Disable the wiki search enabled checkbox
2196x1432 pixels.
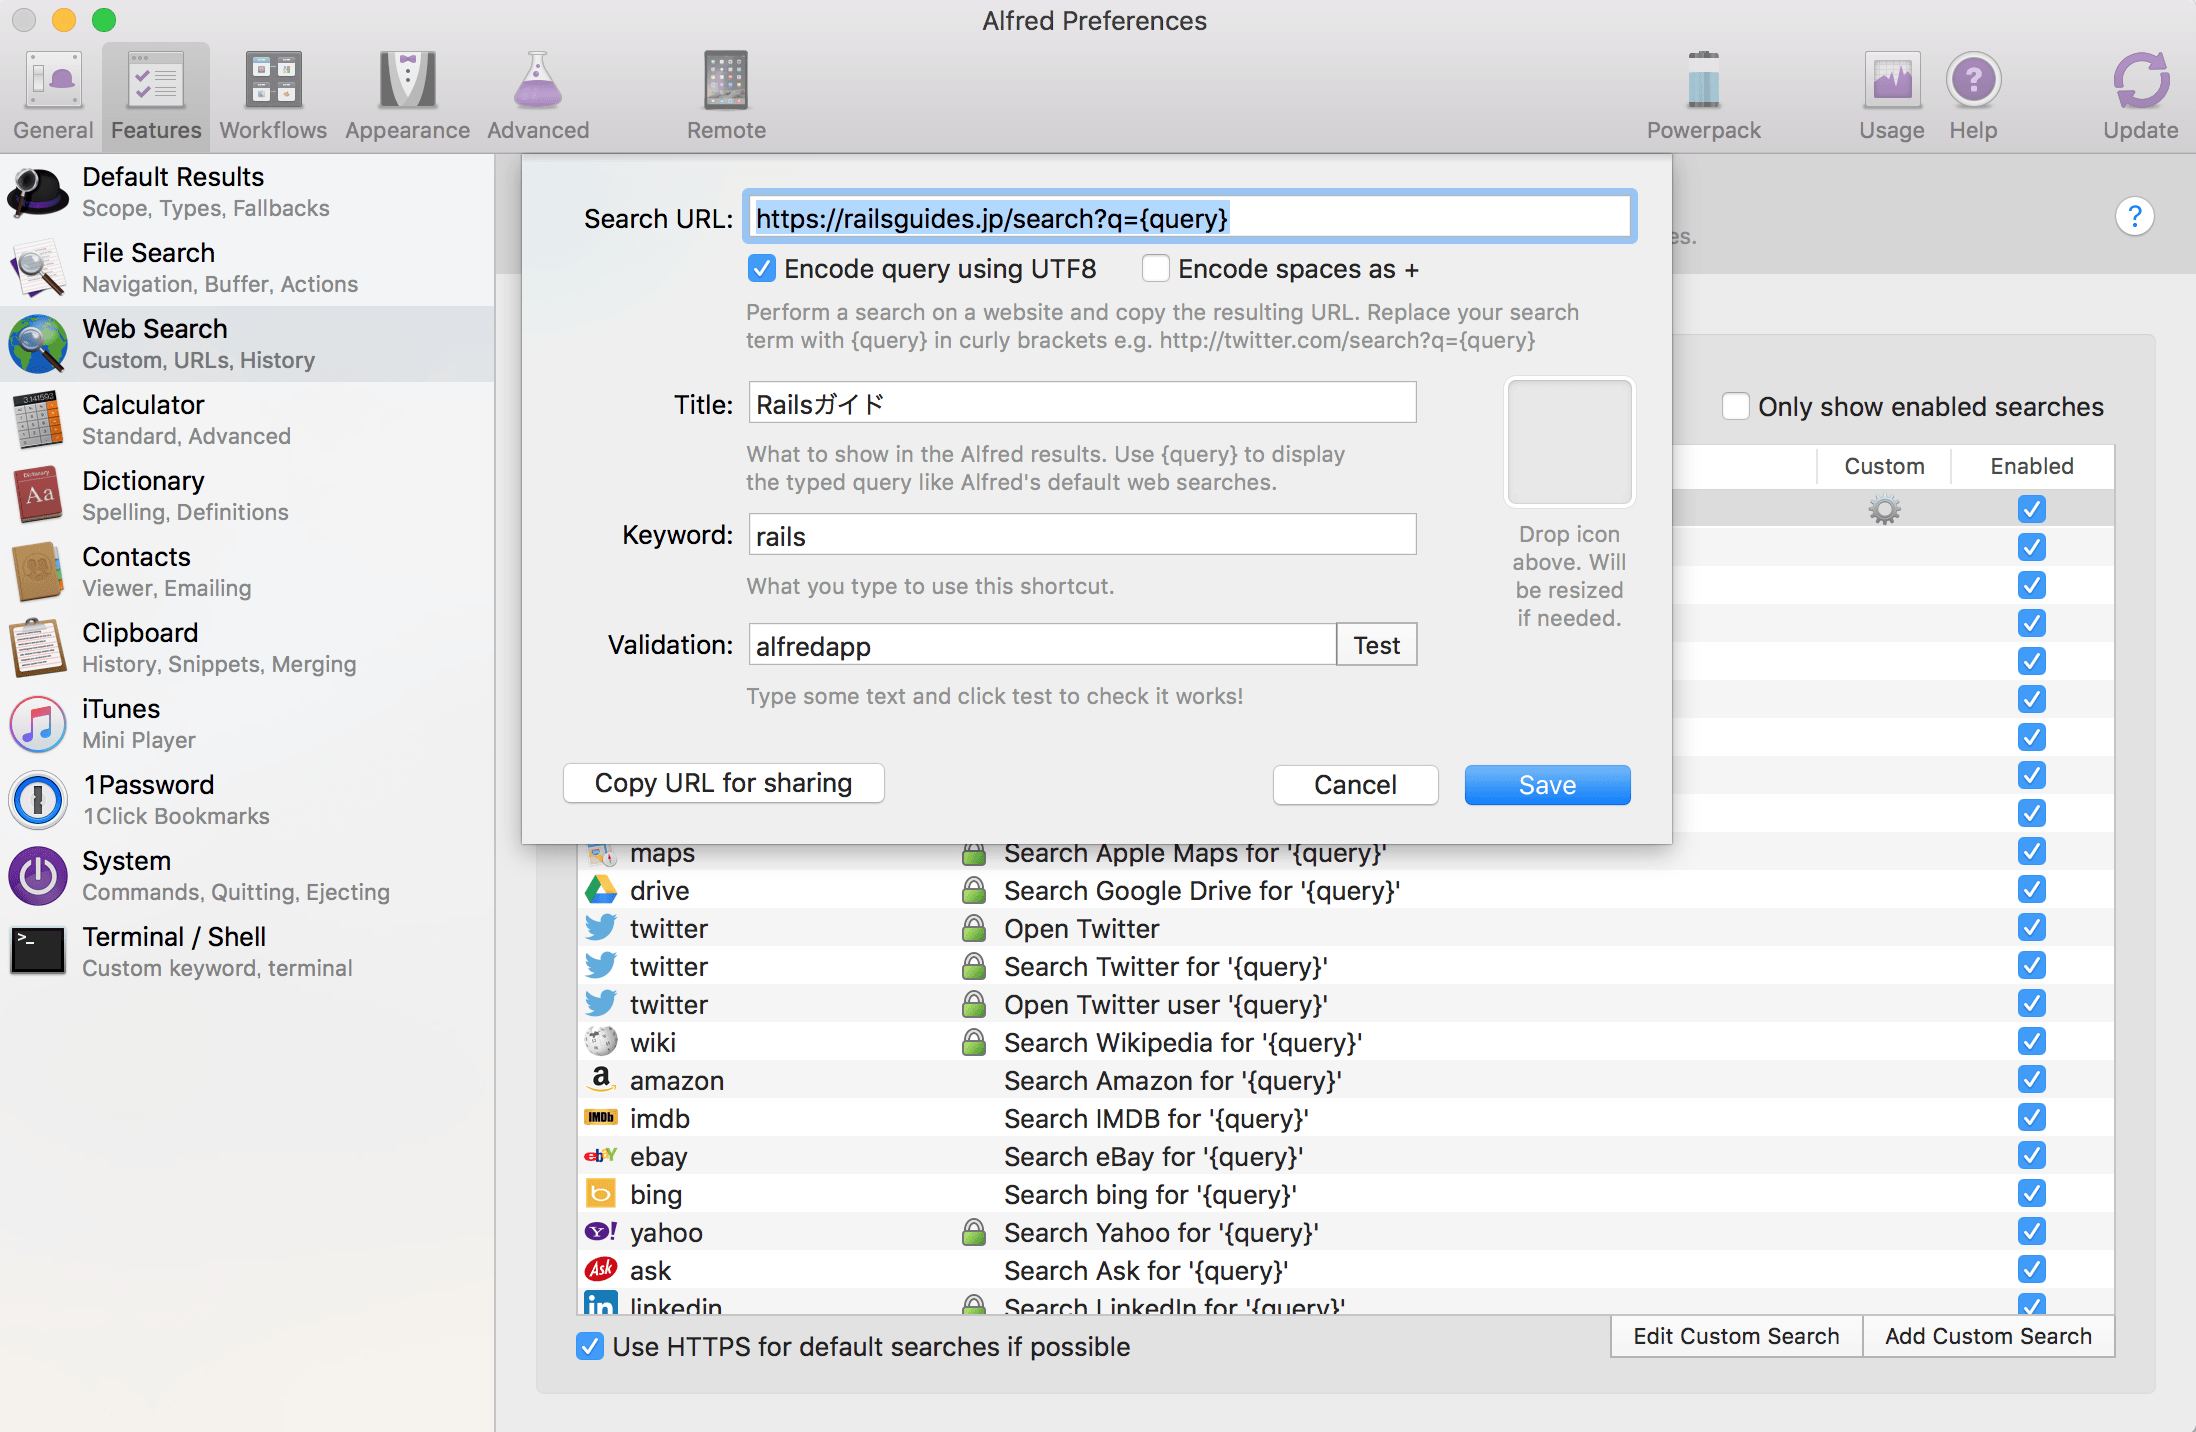coord(2031,1041)
